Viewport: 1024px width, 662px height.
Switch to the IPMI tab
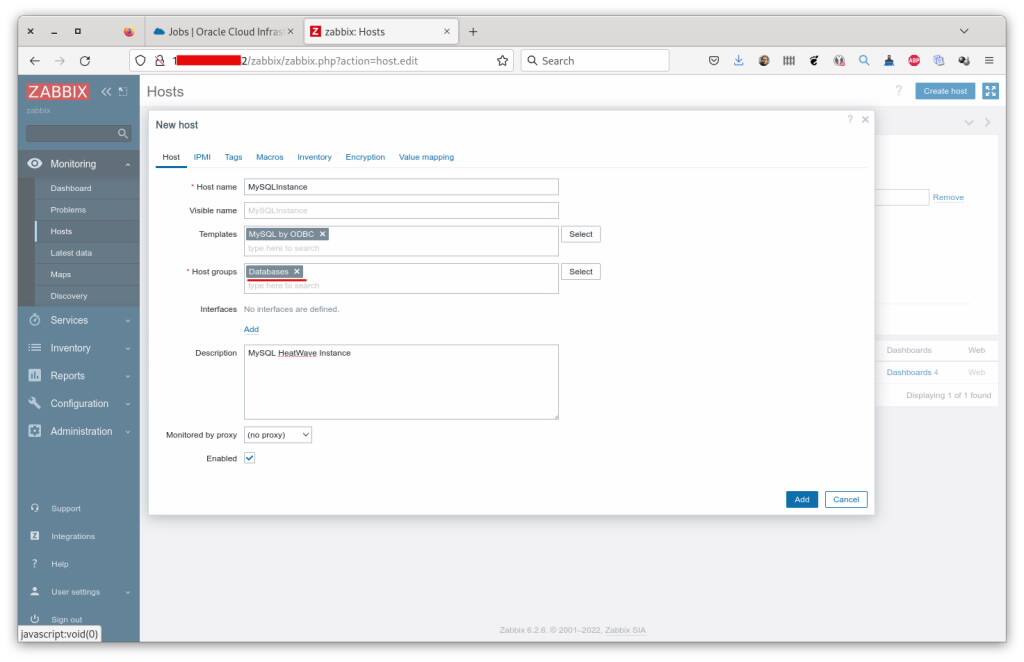(x=202, y=157)
